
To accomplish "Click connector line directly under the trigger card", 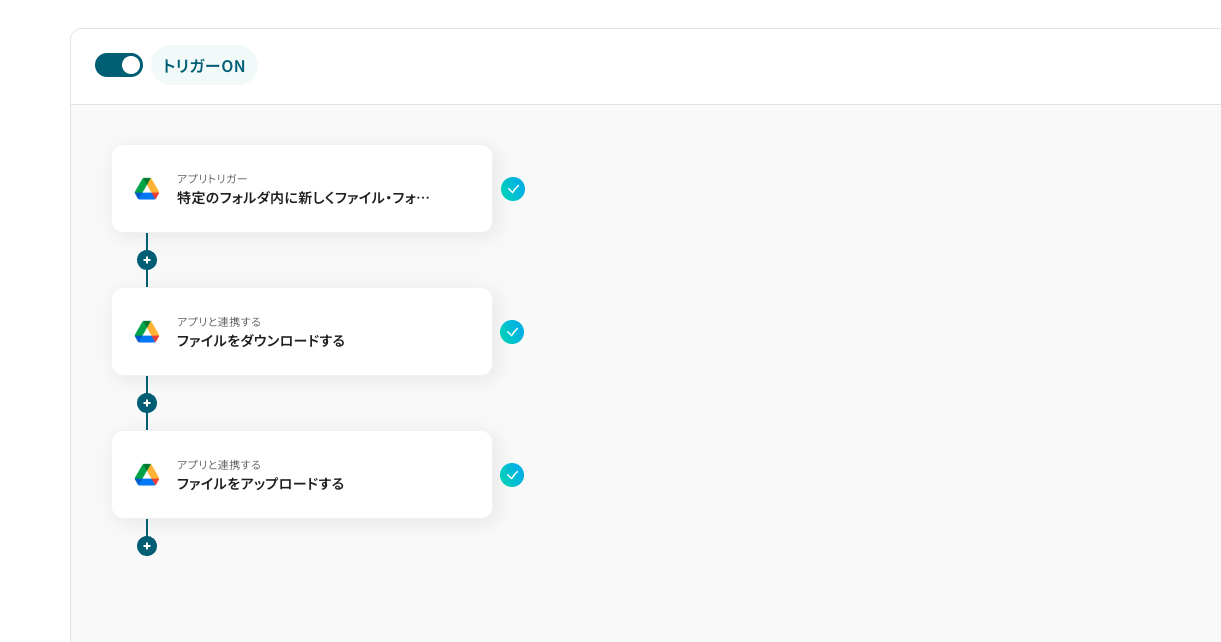I will pyautogui.click(x=147, y=241).
